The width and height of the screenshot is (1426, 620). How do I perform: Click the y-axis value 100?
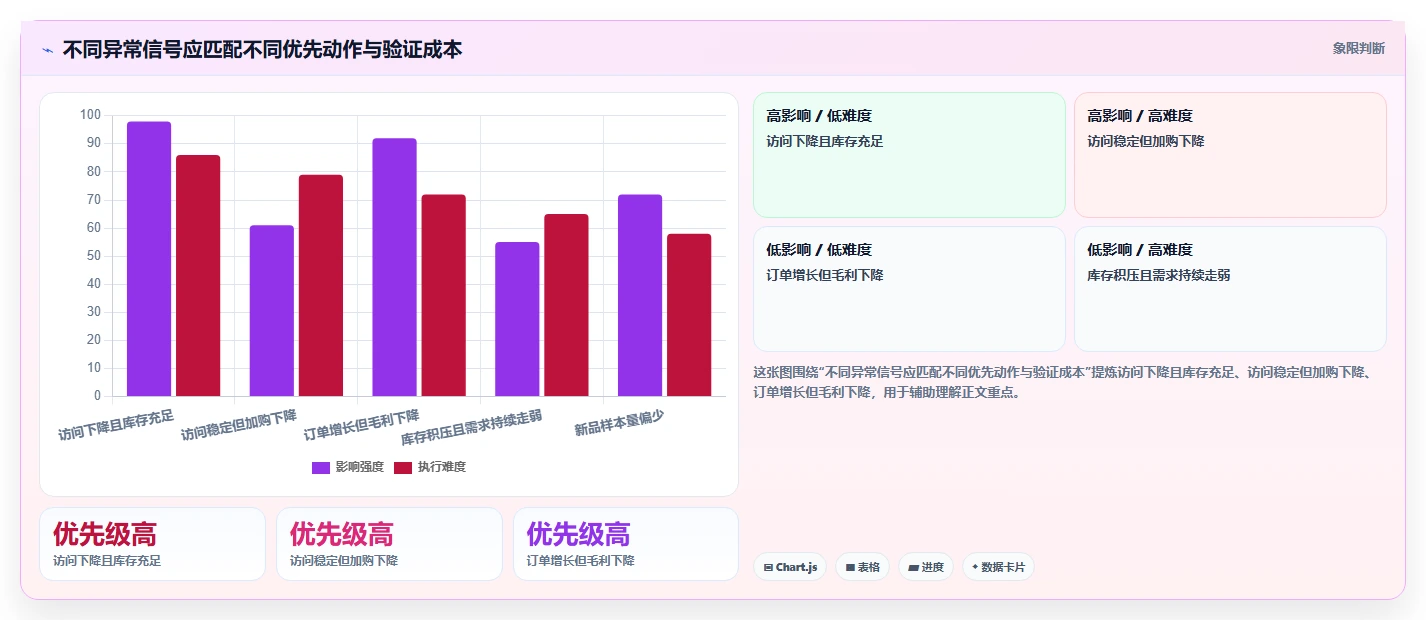click(90, 115)
